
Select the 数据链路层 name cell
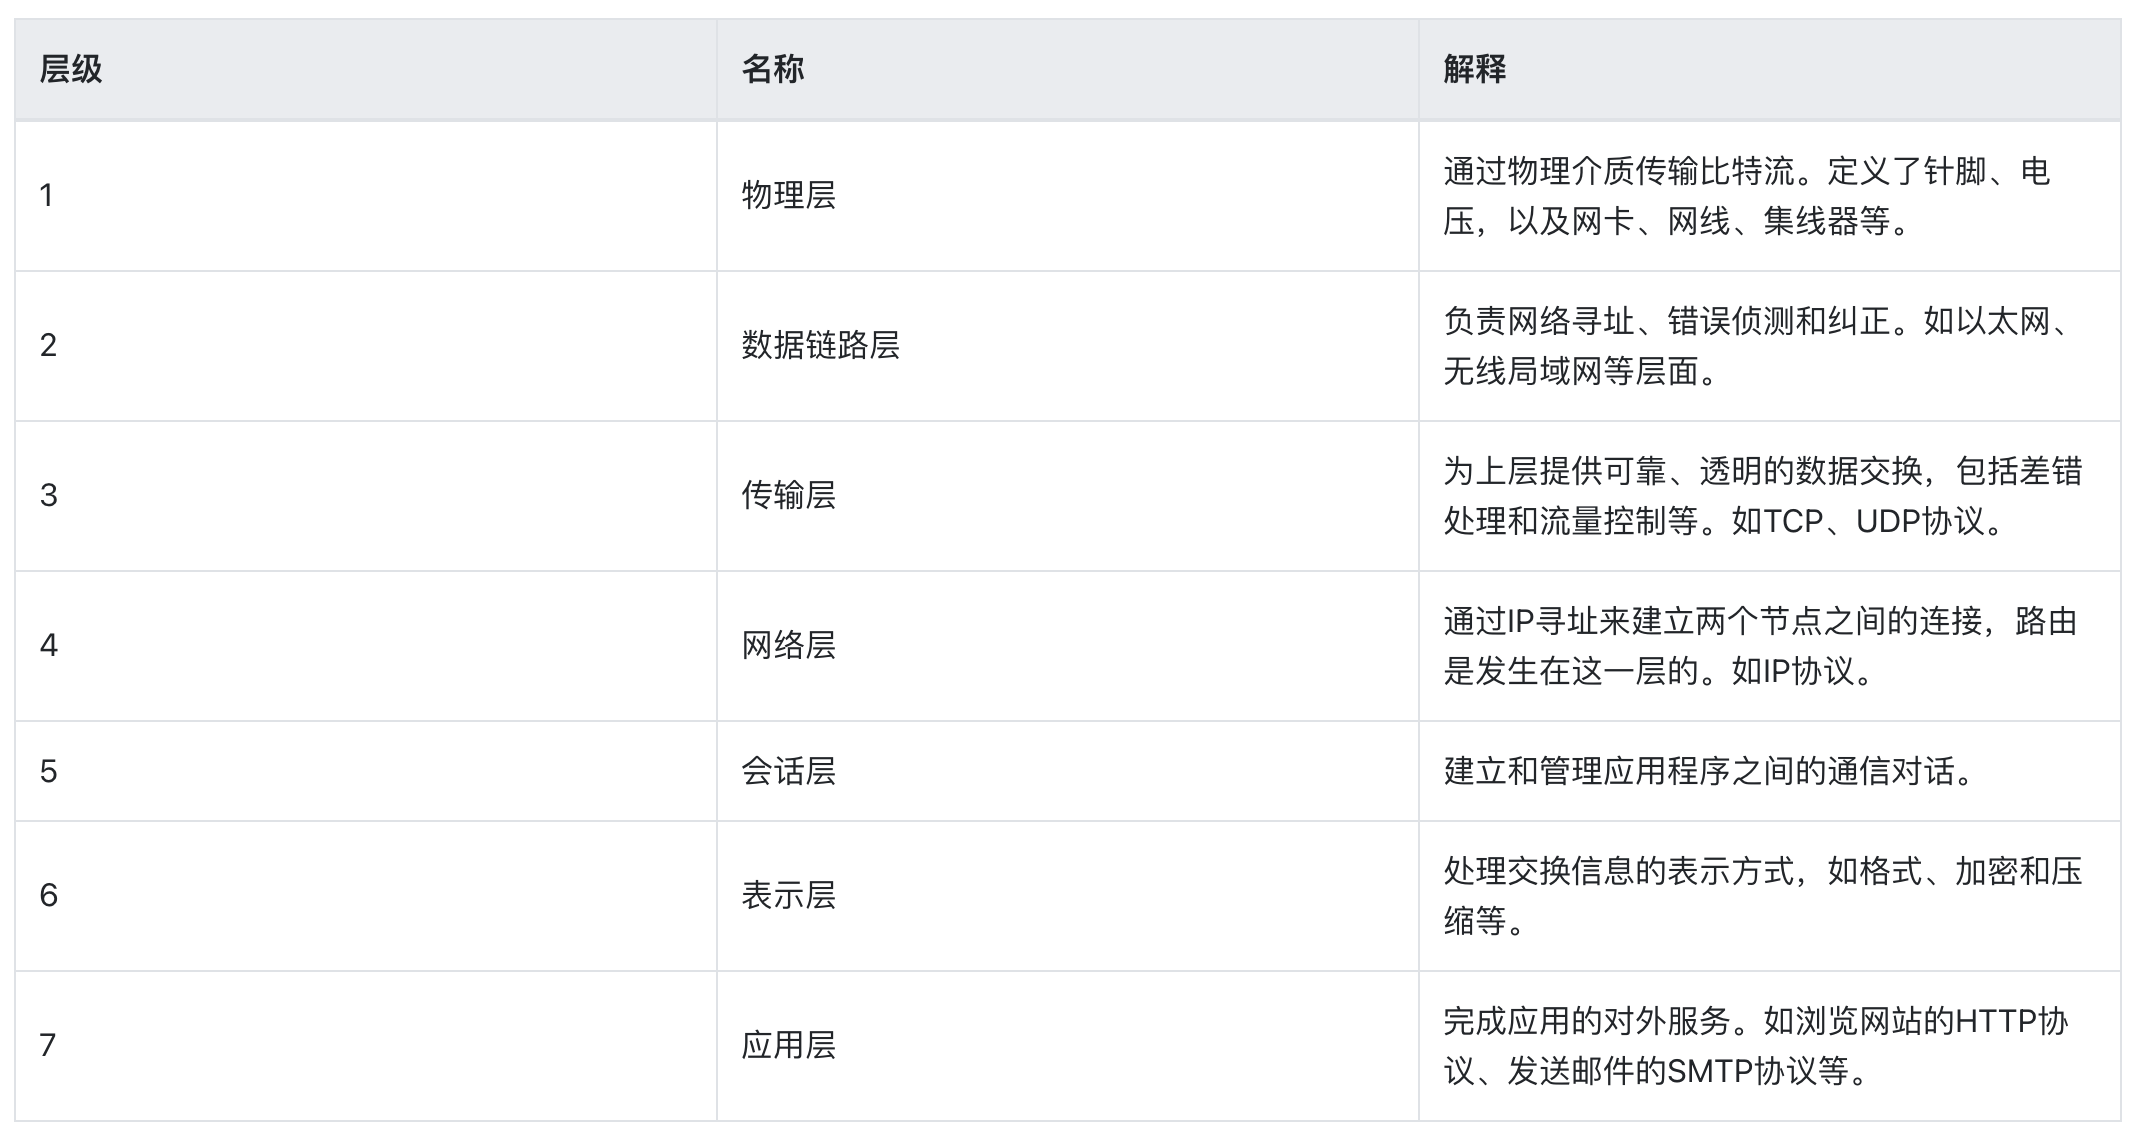pyautogui.click(x=821, y=345)
